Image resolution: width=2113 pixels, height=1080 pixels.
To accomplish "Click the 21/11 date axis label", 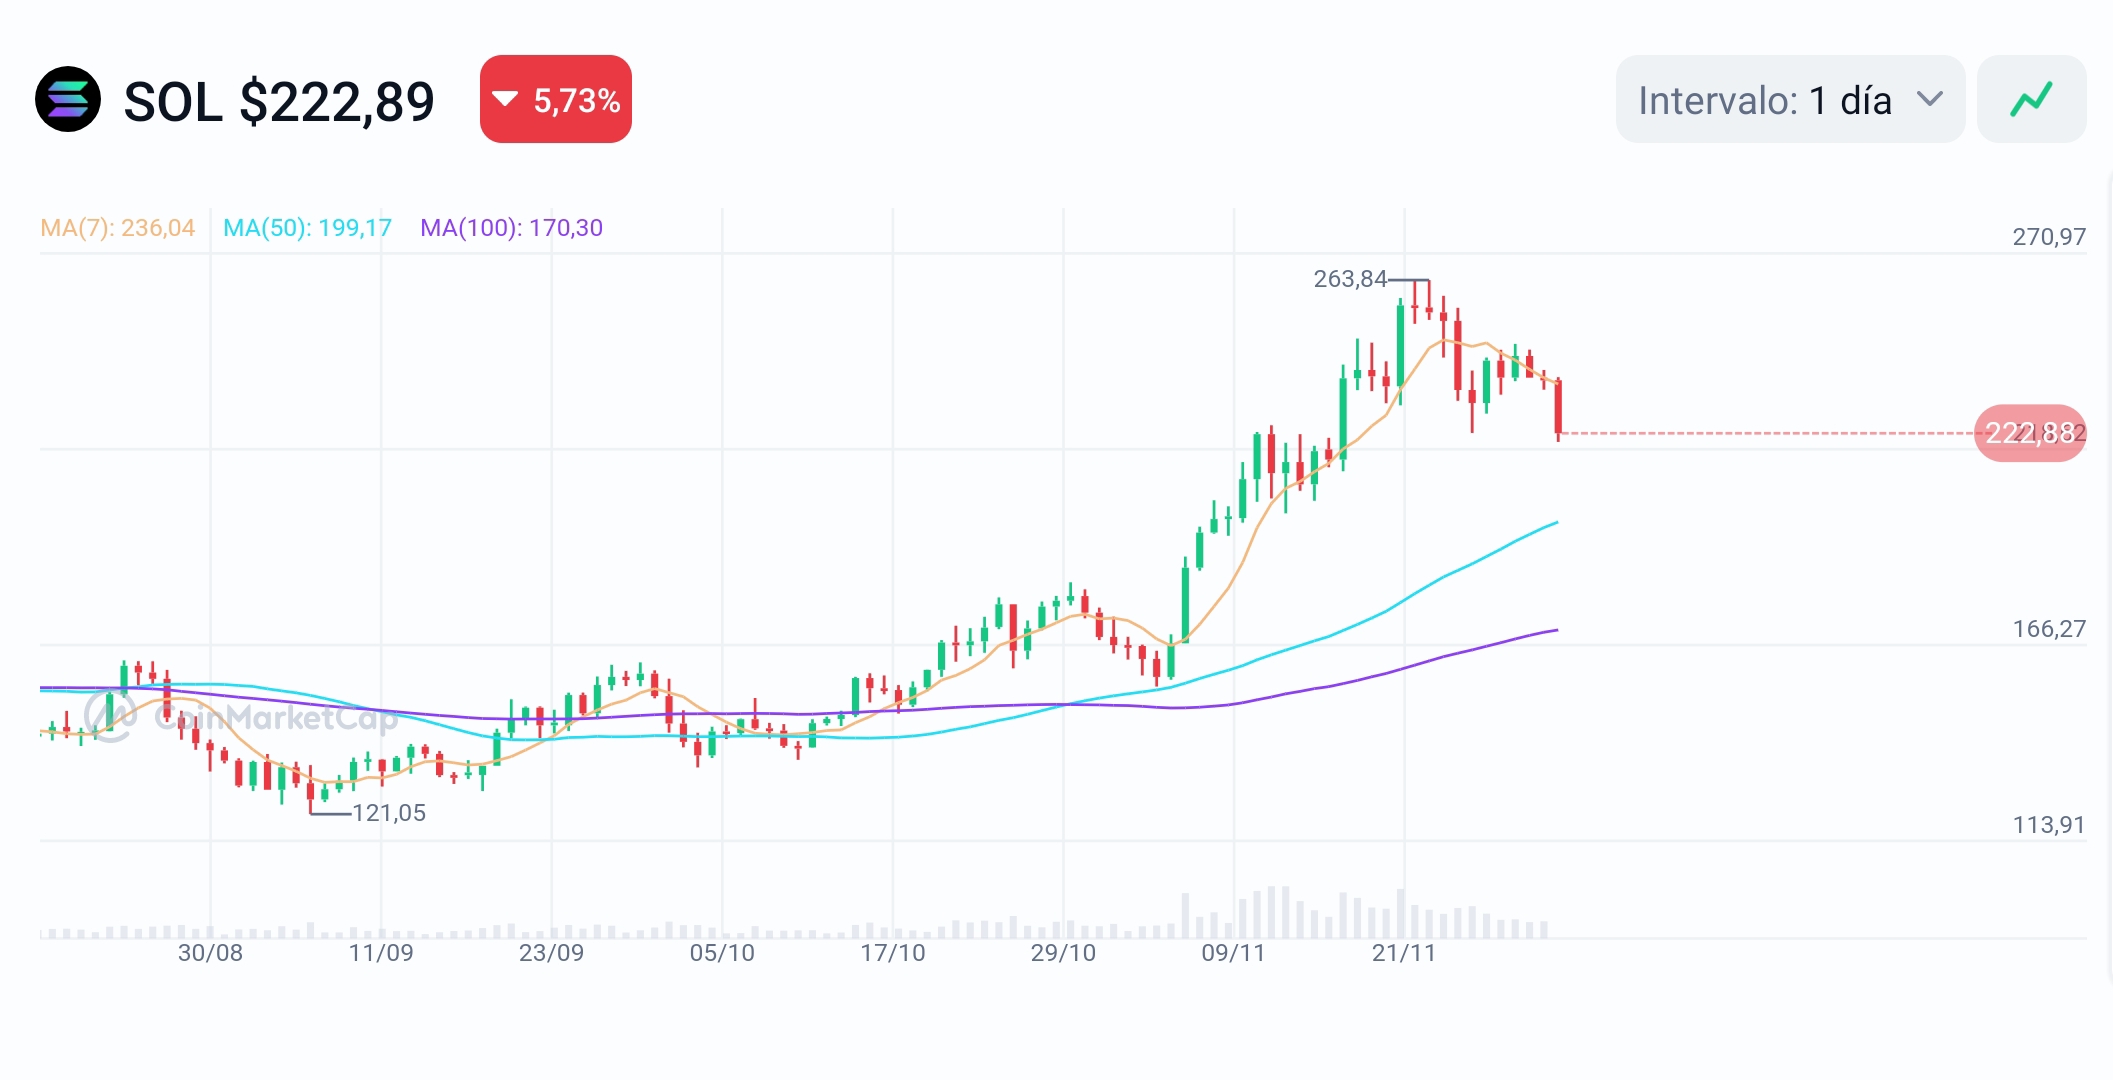I will [x=1403, y=953].
